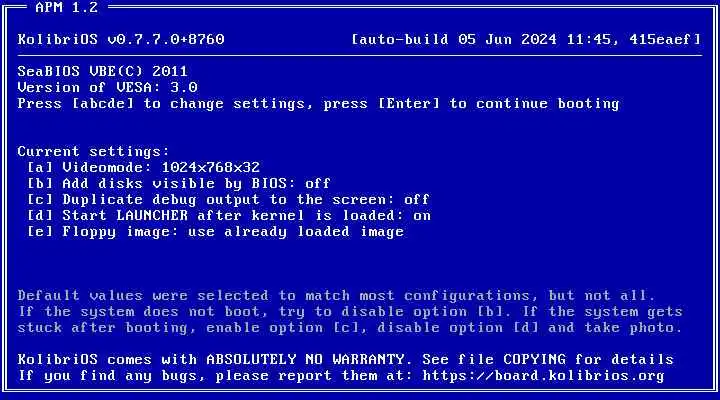Click the [abcde] key hint
The width and height of the screenshot is (720, 400).
click(103, 103)
